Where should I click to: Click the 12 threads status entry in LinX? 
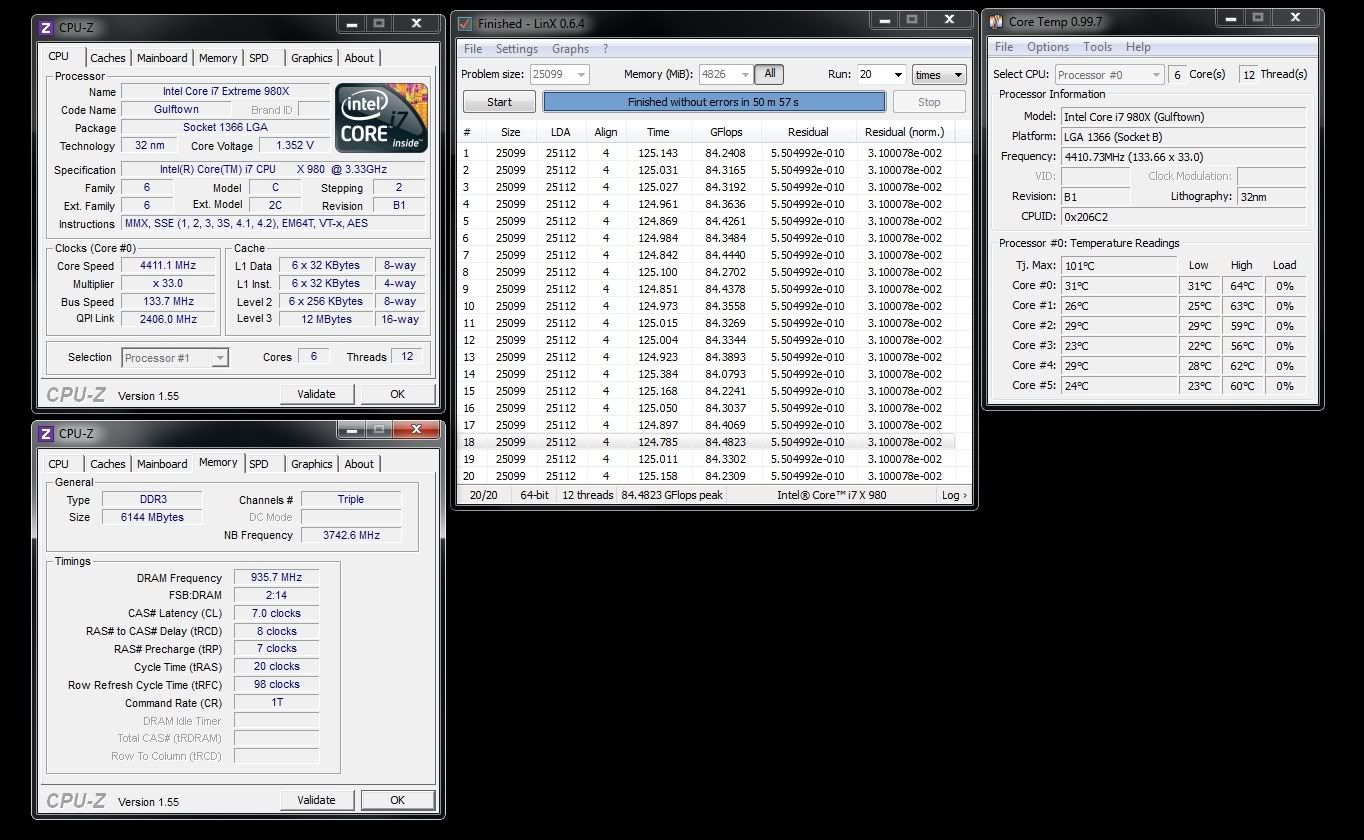point(588,495)
